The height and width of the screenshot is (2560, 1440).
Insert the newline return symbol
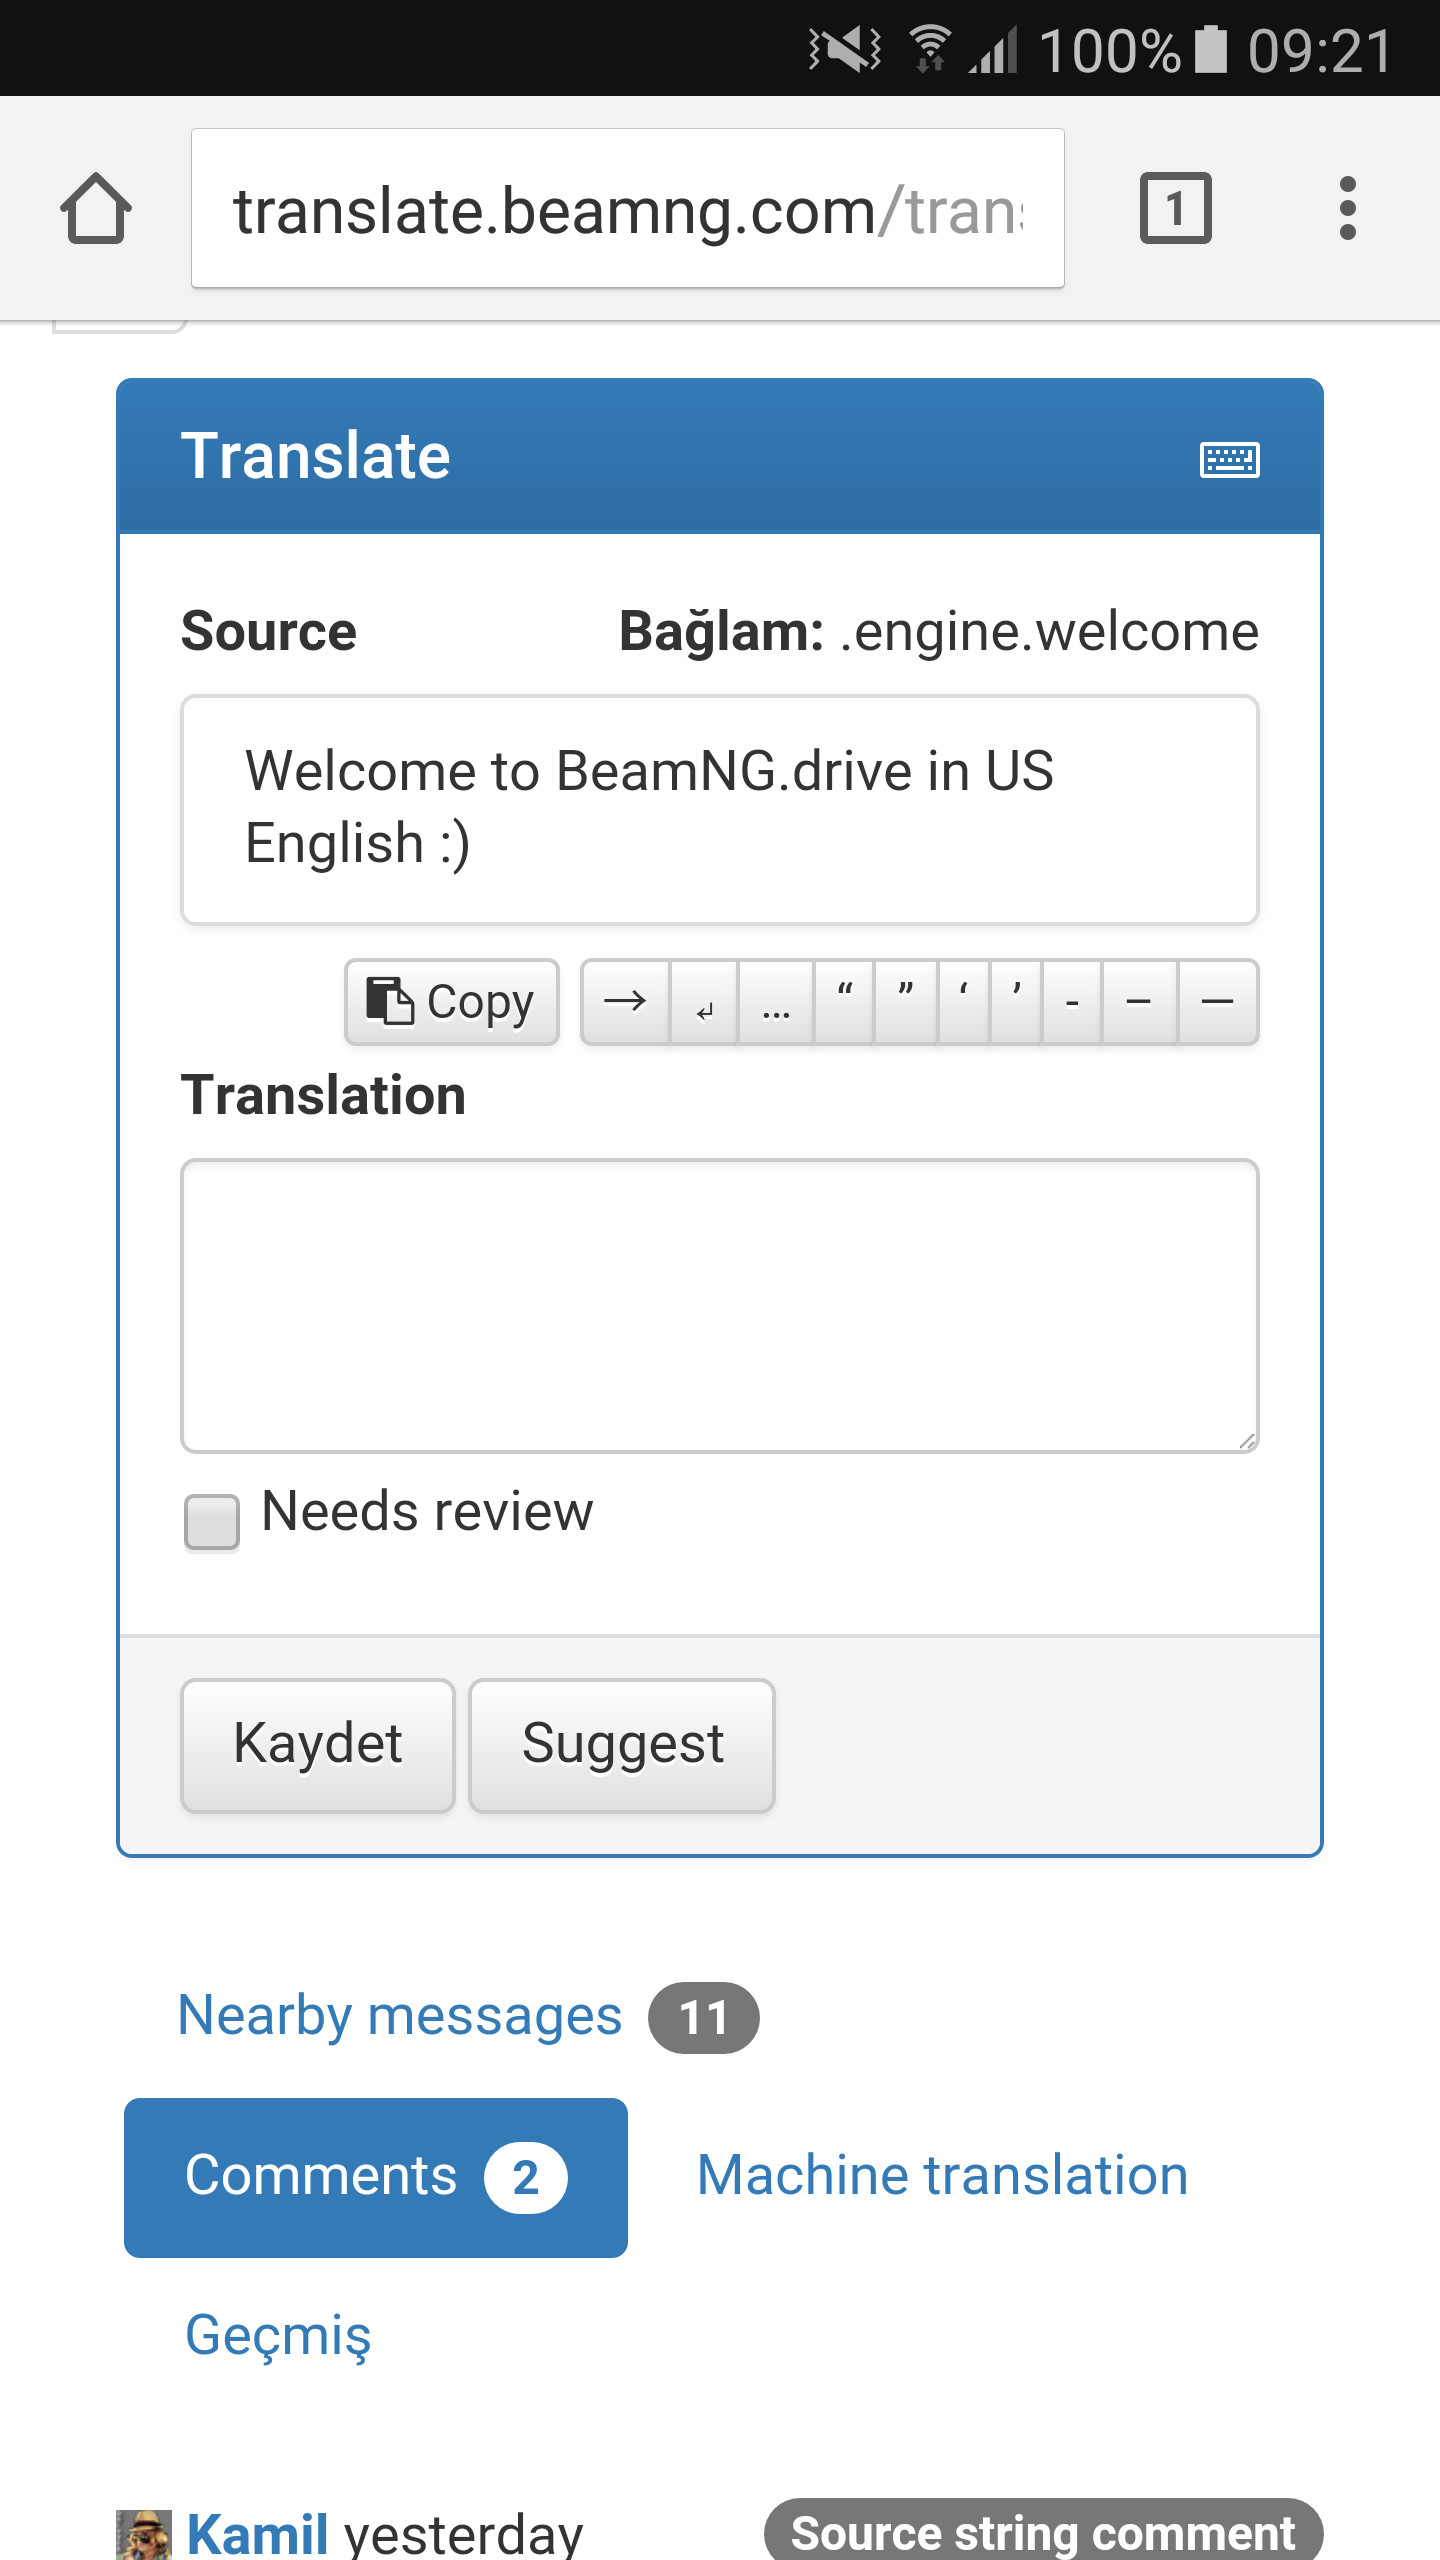(704, 1002)
